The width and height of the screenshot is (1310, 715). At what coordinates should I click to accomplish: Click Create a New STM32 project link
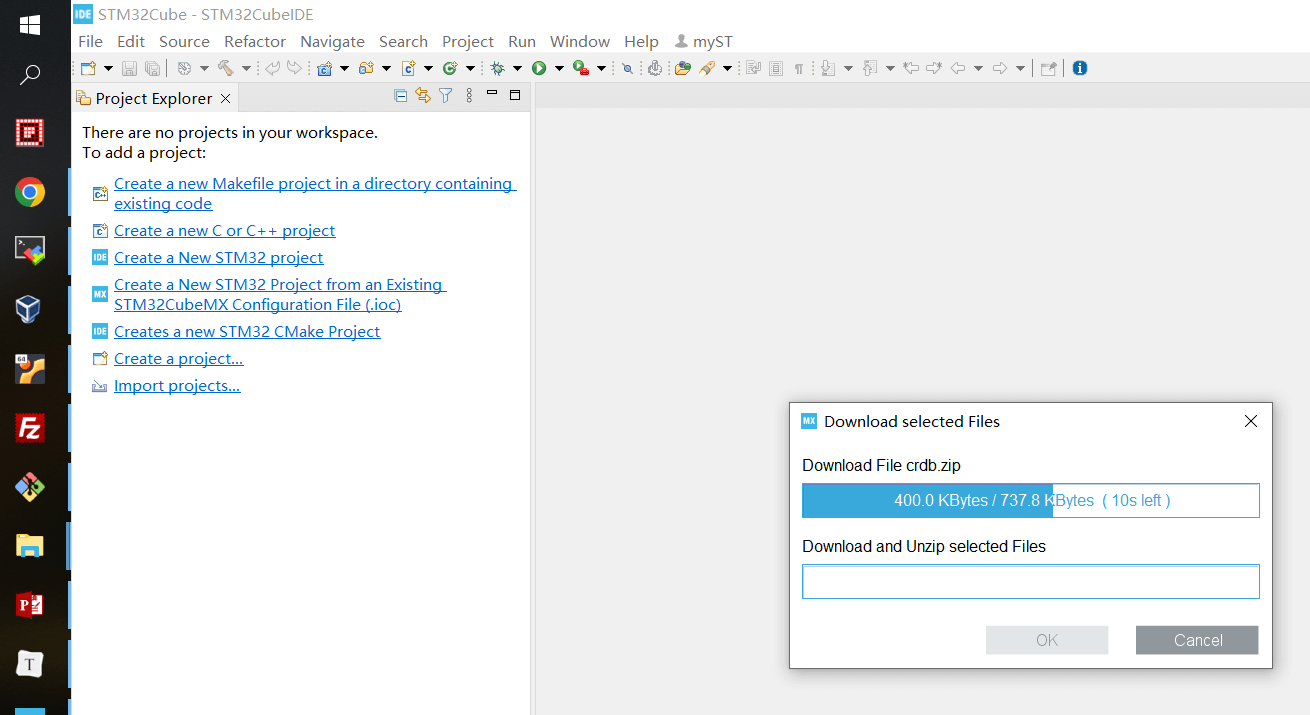tap(218, 257)
